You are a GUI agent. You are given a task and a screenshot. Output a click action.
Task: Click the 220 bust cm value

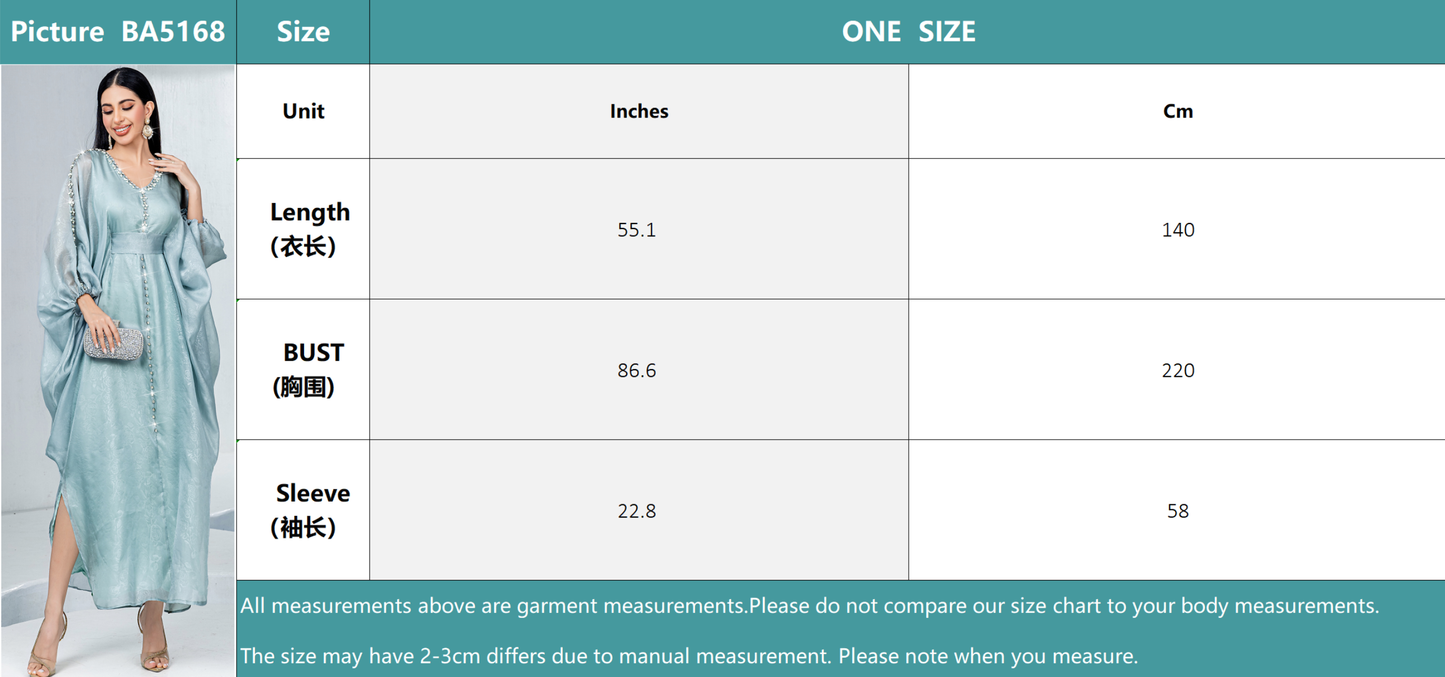coord(1177,370)
